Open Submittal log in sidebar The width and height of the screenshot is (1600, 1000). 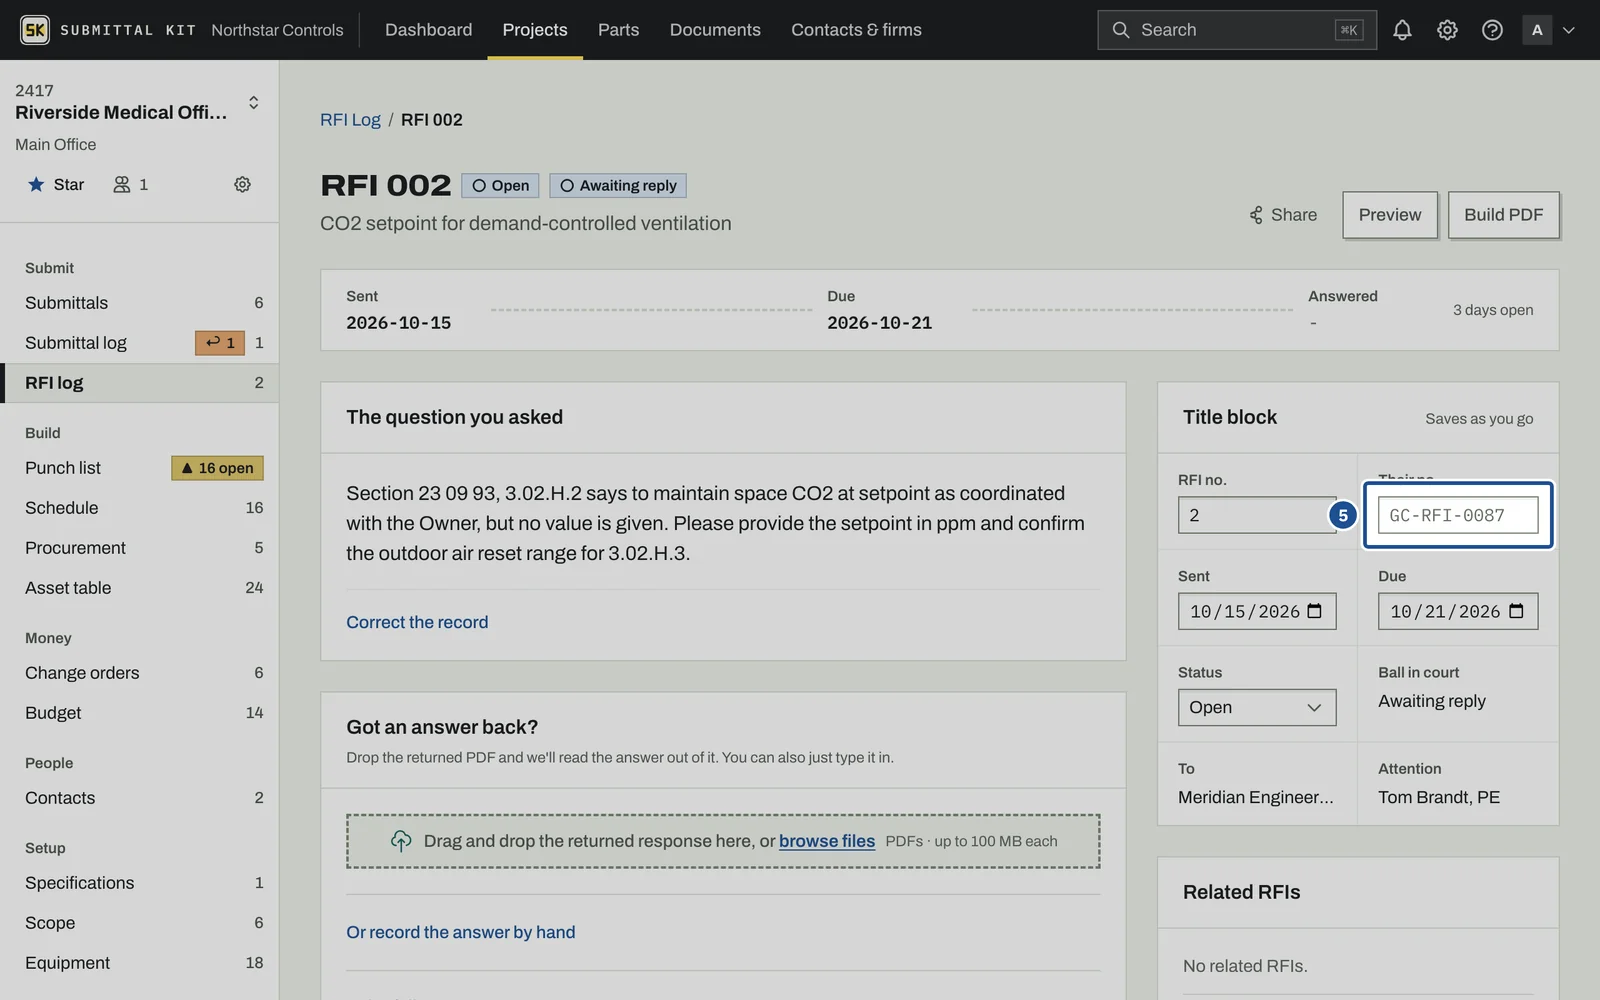140,343
